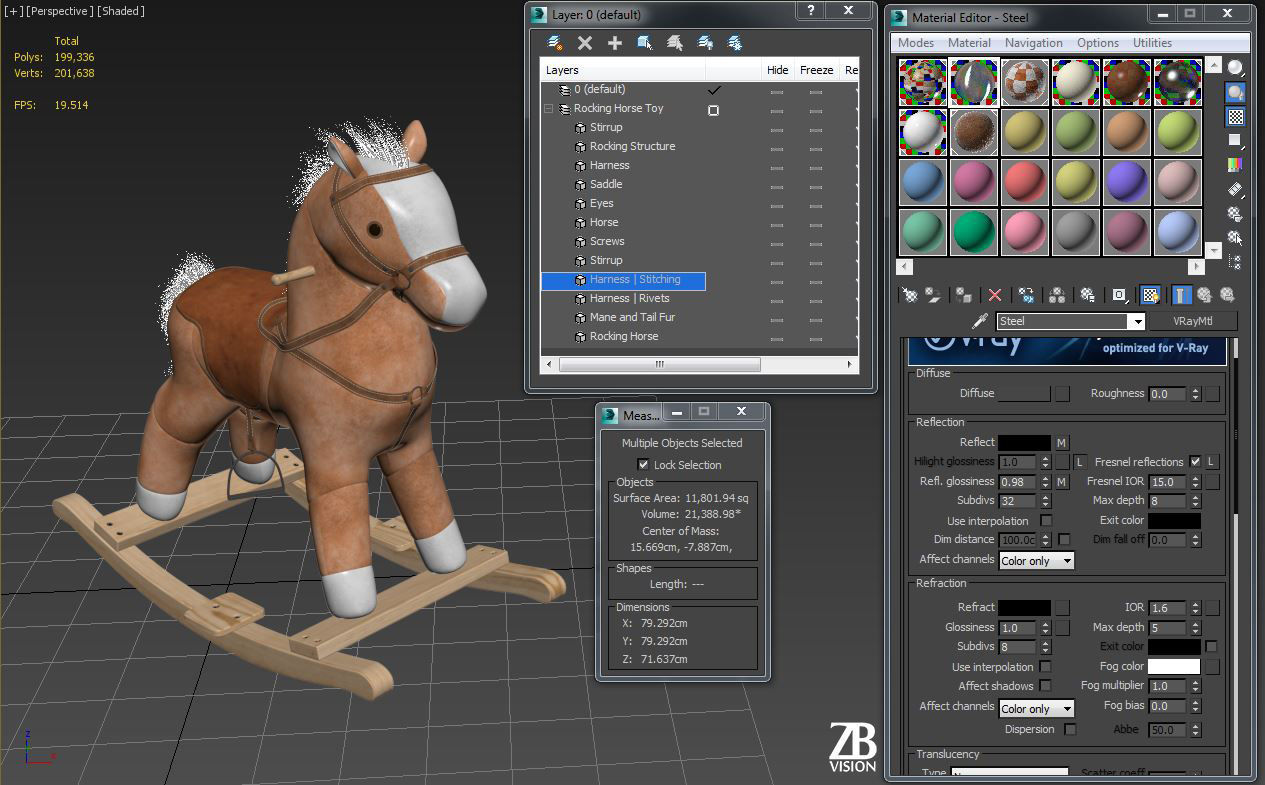Click Reflect black color swatch
The image size is (1265, 785).
[x=1024, y=442]
